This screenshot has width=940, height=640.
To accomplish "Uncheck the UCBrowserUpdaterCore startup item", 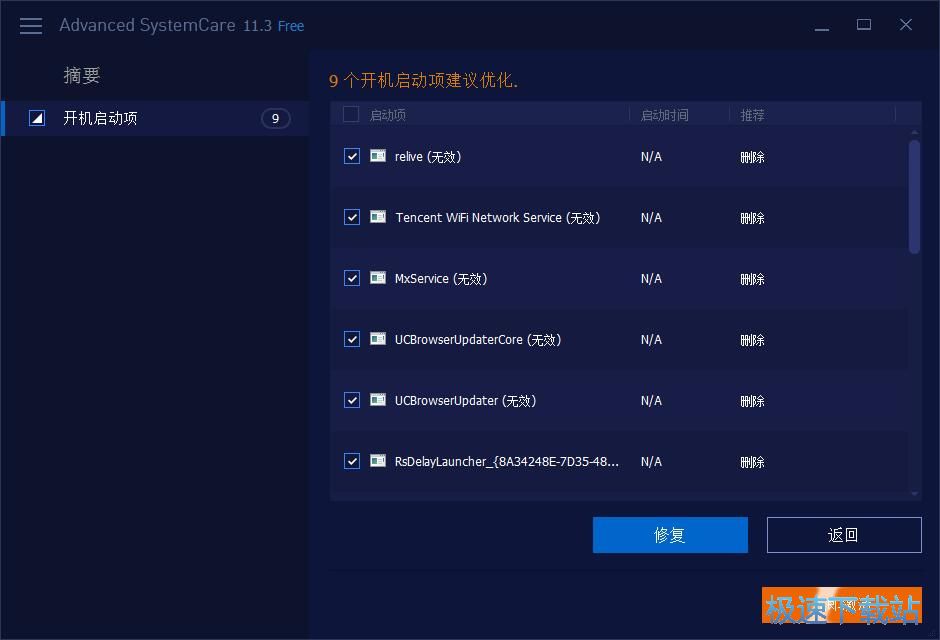I will (351, 339).
